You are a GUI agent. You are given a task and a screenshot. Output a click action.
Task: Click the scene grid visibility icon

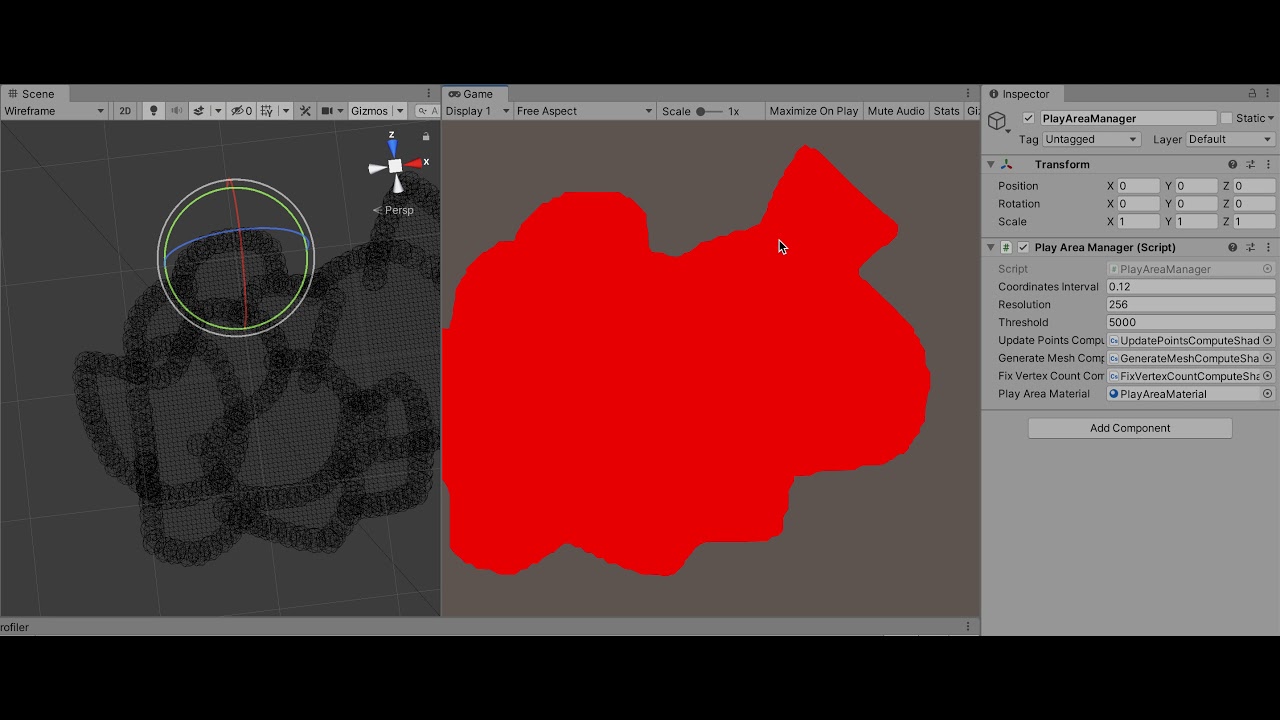tap(267, 111)
